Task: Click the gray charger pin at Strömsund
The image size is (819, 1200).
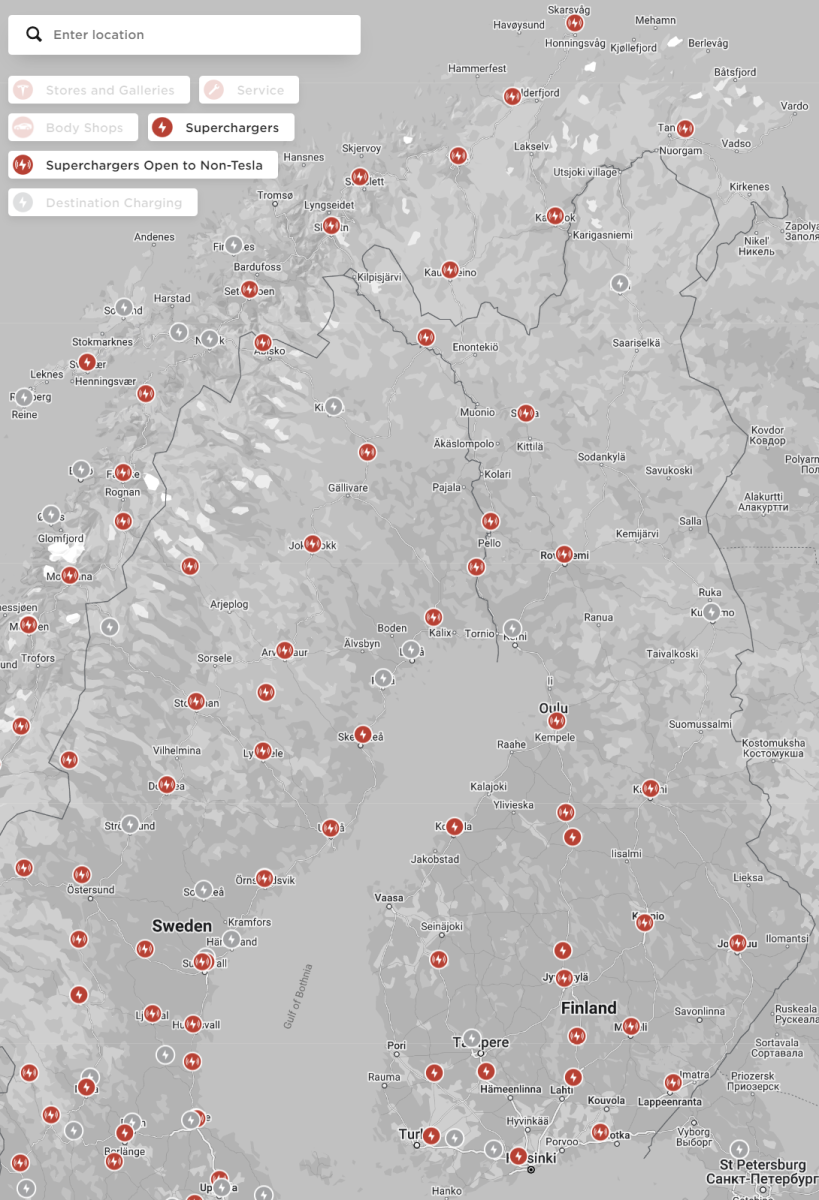Action: 130,824
